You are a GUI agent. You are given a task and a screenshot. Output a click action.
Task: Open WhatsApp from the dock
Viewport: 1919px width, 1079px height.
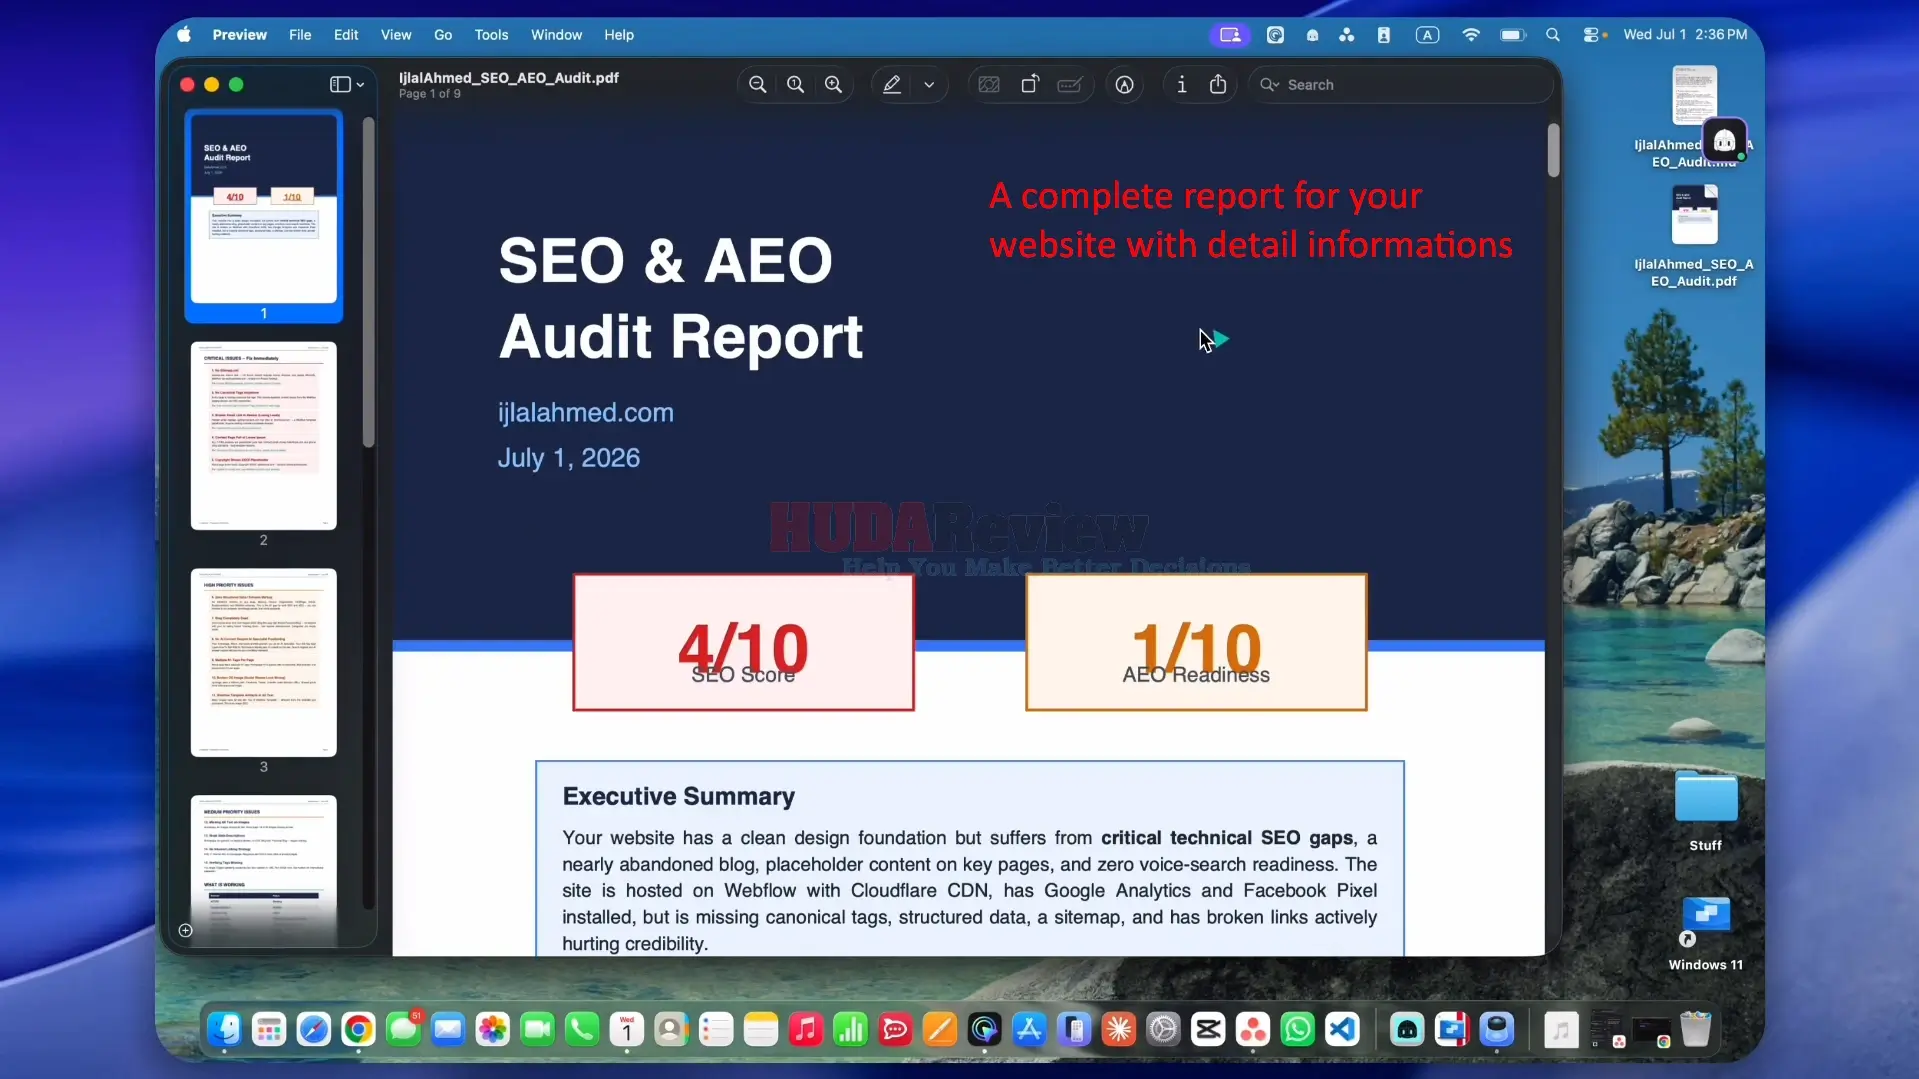coord(1297,1029)
